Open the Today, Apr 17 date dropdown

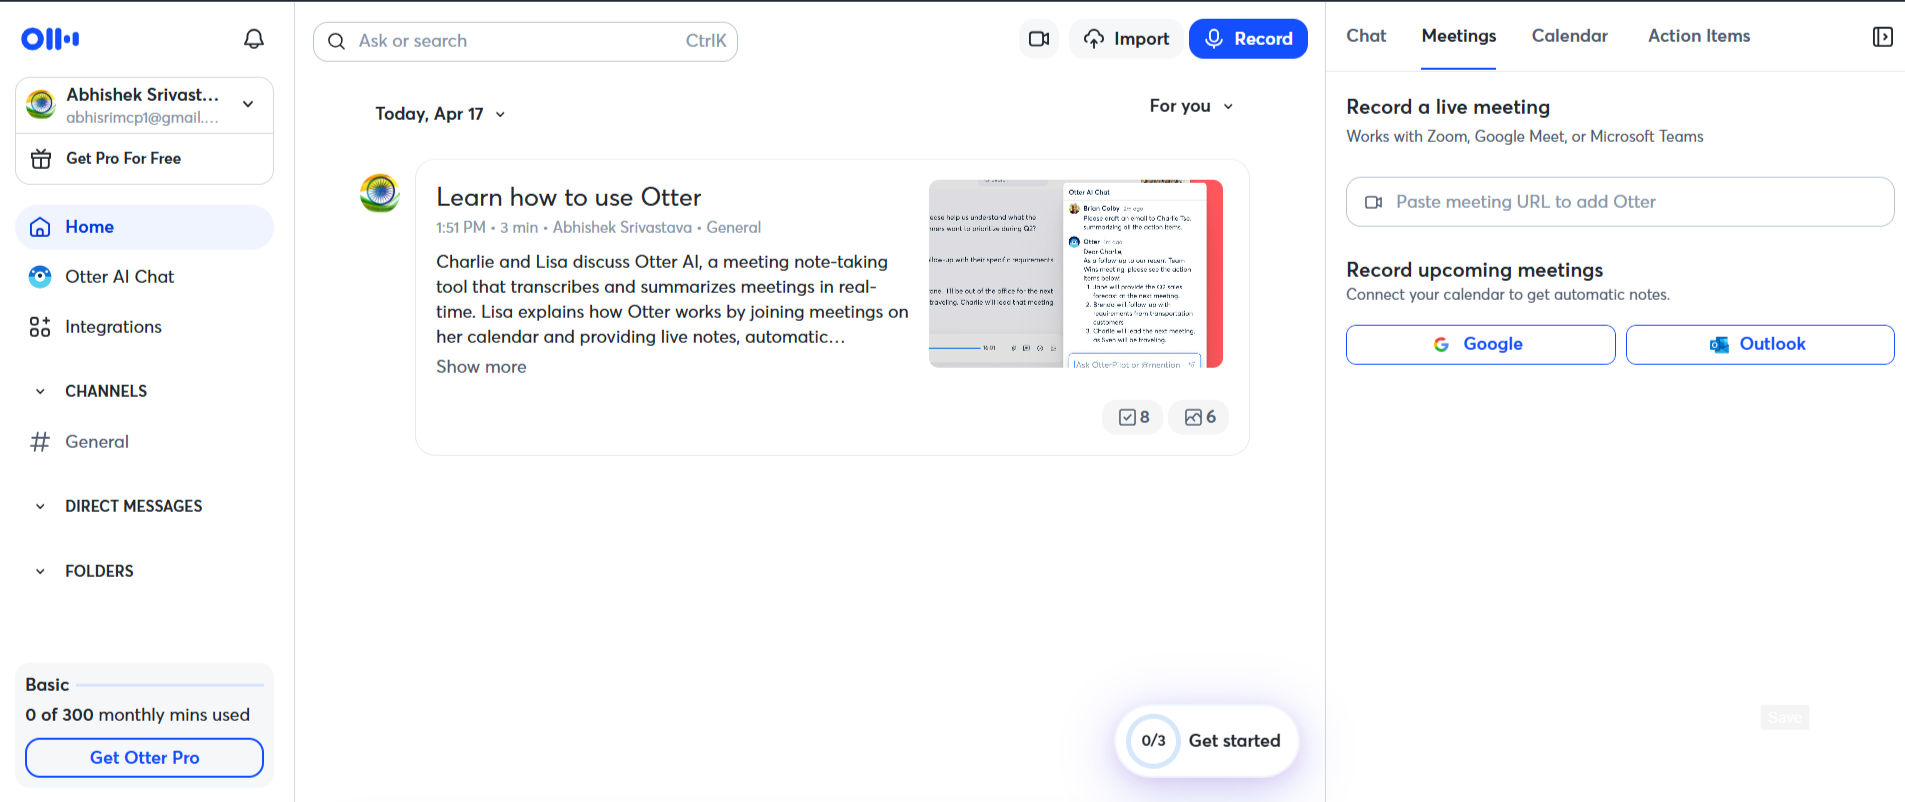point(440,114)
